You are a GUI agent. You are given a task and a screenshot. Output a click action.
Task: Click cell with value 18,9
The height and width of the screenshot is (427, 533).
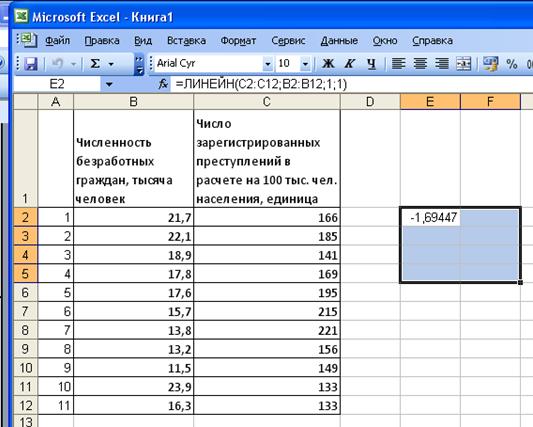click(133, 255)
